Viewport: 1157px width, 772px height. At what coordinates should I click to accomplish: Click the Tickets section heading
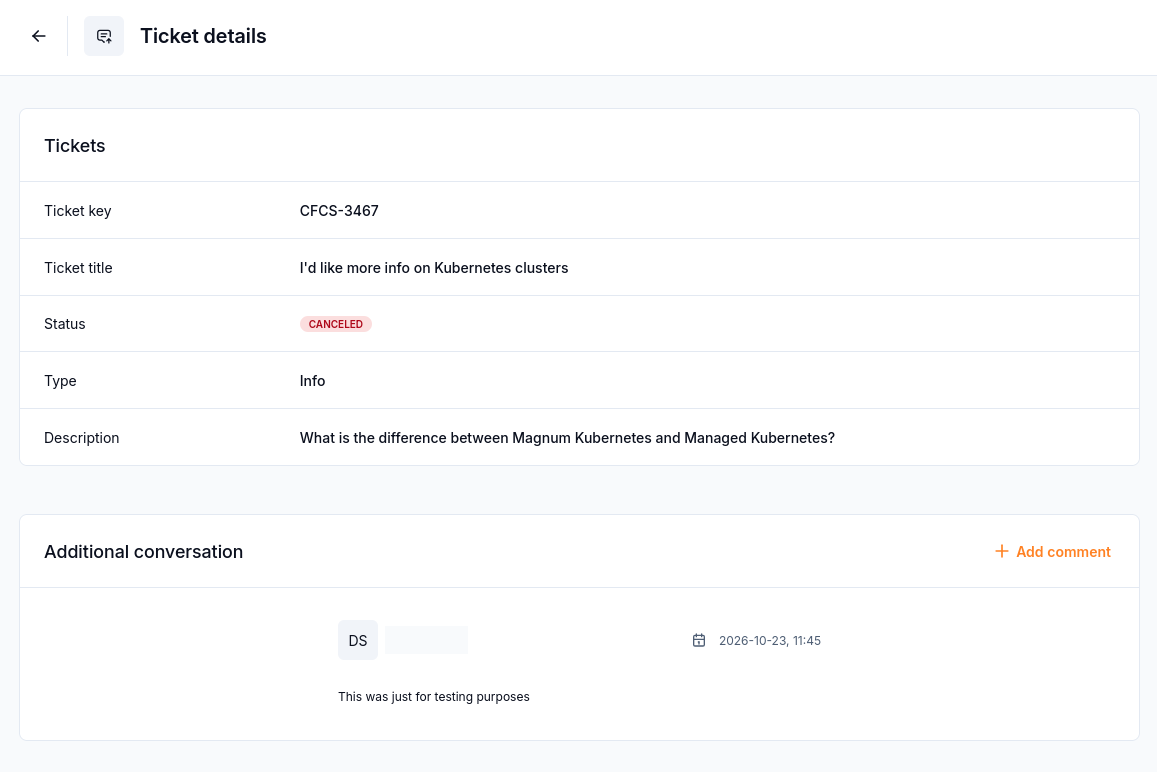(75, 145)
